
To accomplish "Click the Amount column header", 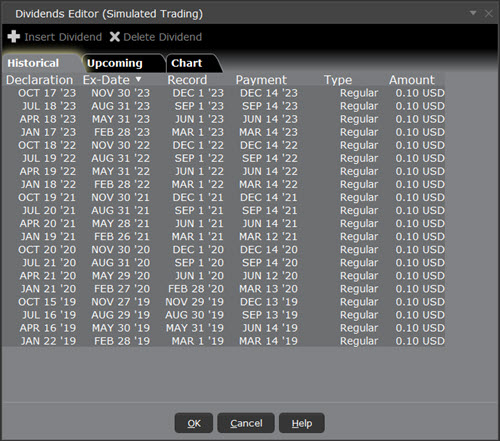I will click(x=412, y=80).
